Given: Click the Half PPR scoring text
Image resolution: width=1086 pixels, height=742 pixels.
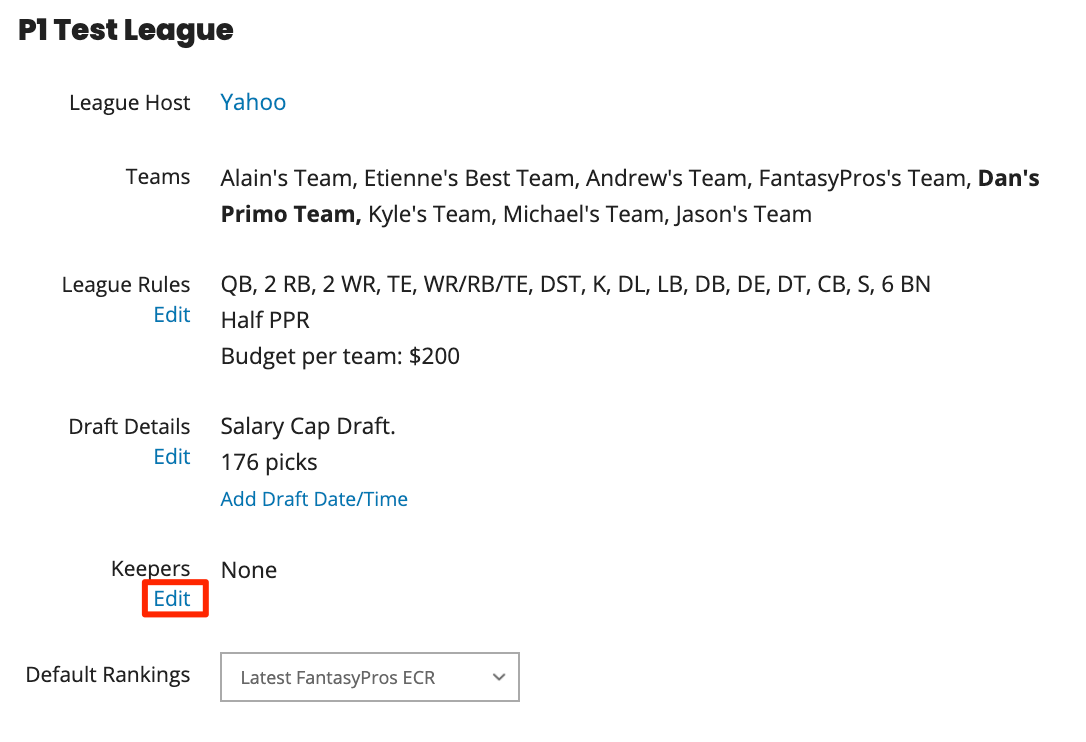Looking at the screenshot, I should click(x=265, y=320).
